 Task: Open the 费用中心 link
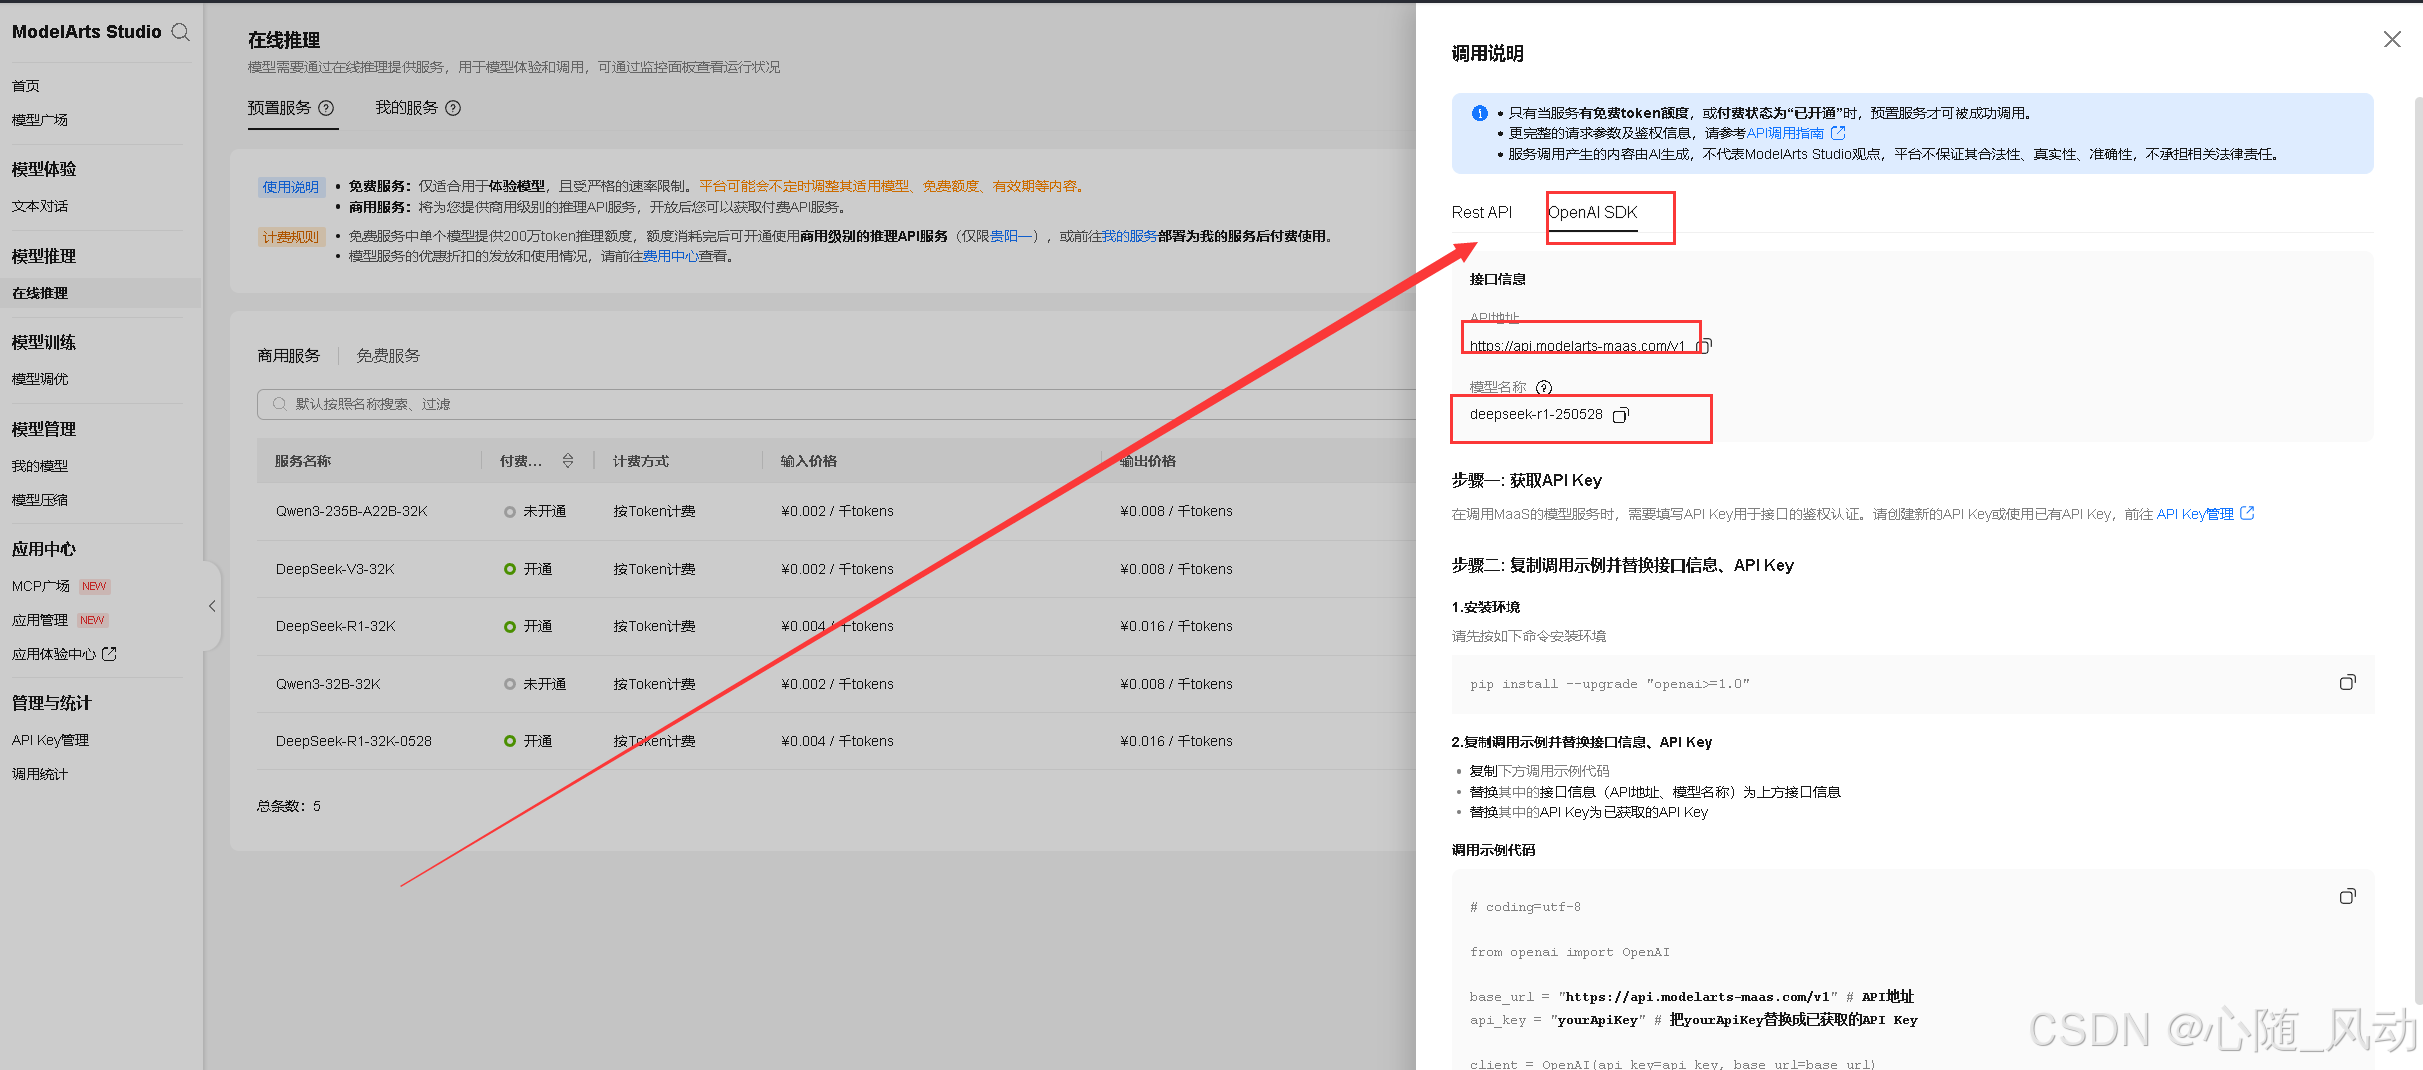pyautogui.click(x=670, y=257)
